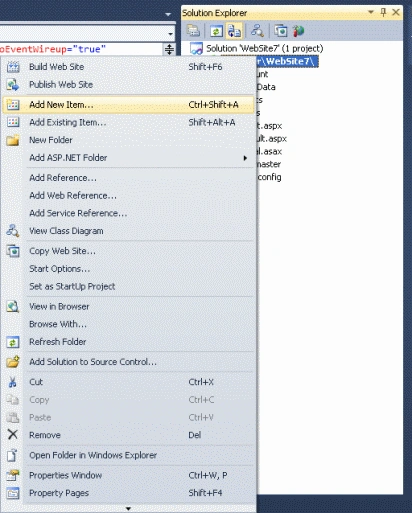This screenshot has width=412, height=513.
Task: Click the Refresh icon in Solution Explorer toolbar
Action: tap(216, 31)
